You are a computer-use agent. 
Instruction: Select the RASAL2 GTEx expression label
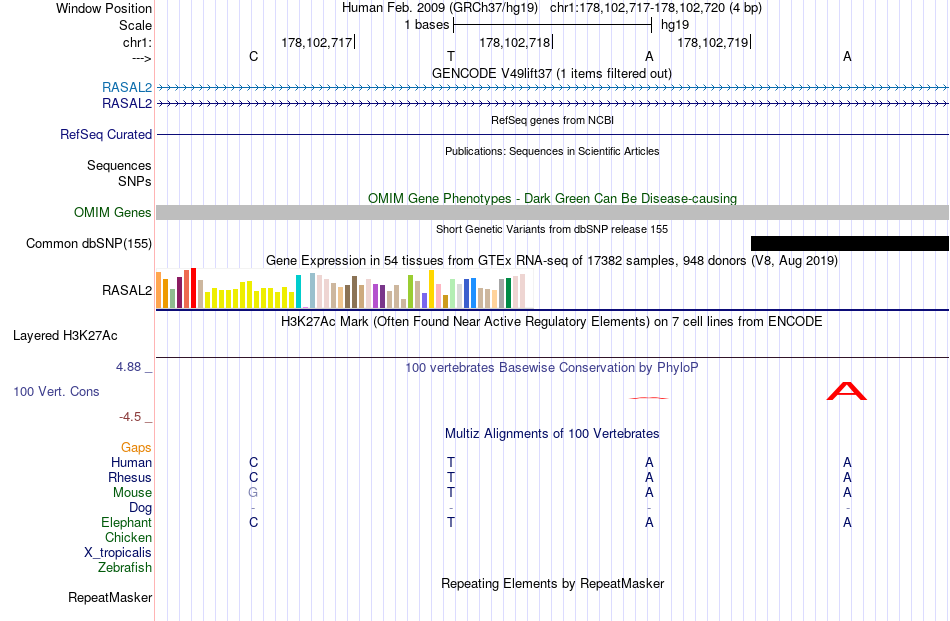pos(127,290)
